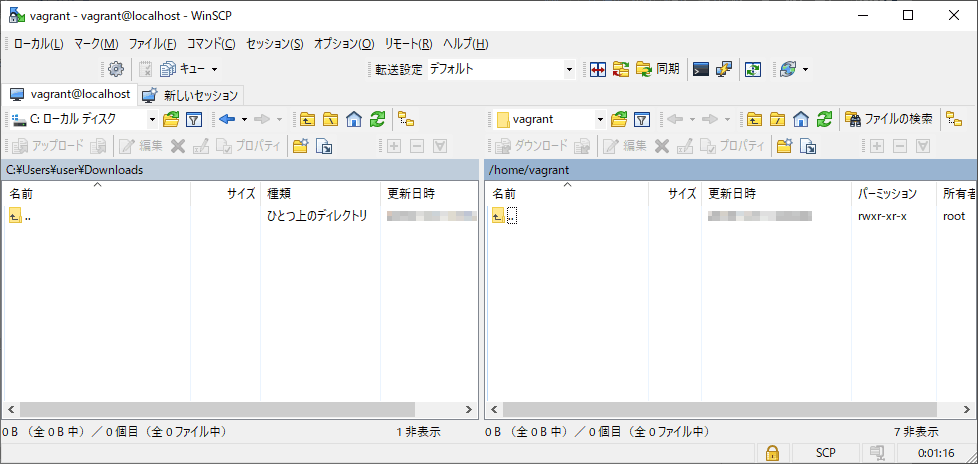Click the compare directories icon
The width and height of the screenshot is (978, 464).
598,69
